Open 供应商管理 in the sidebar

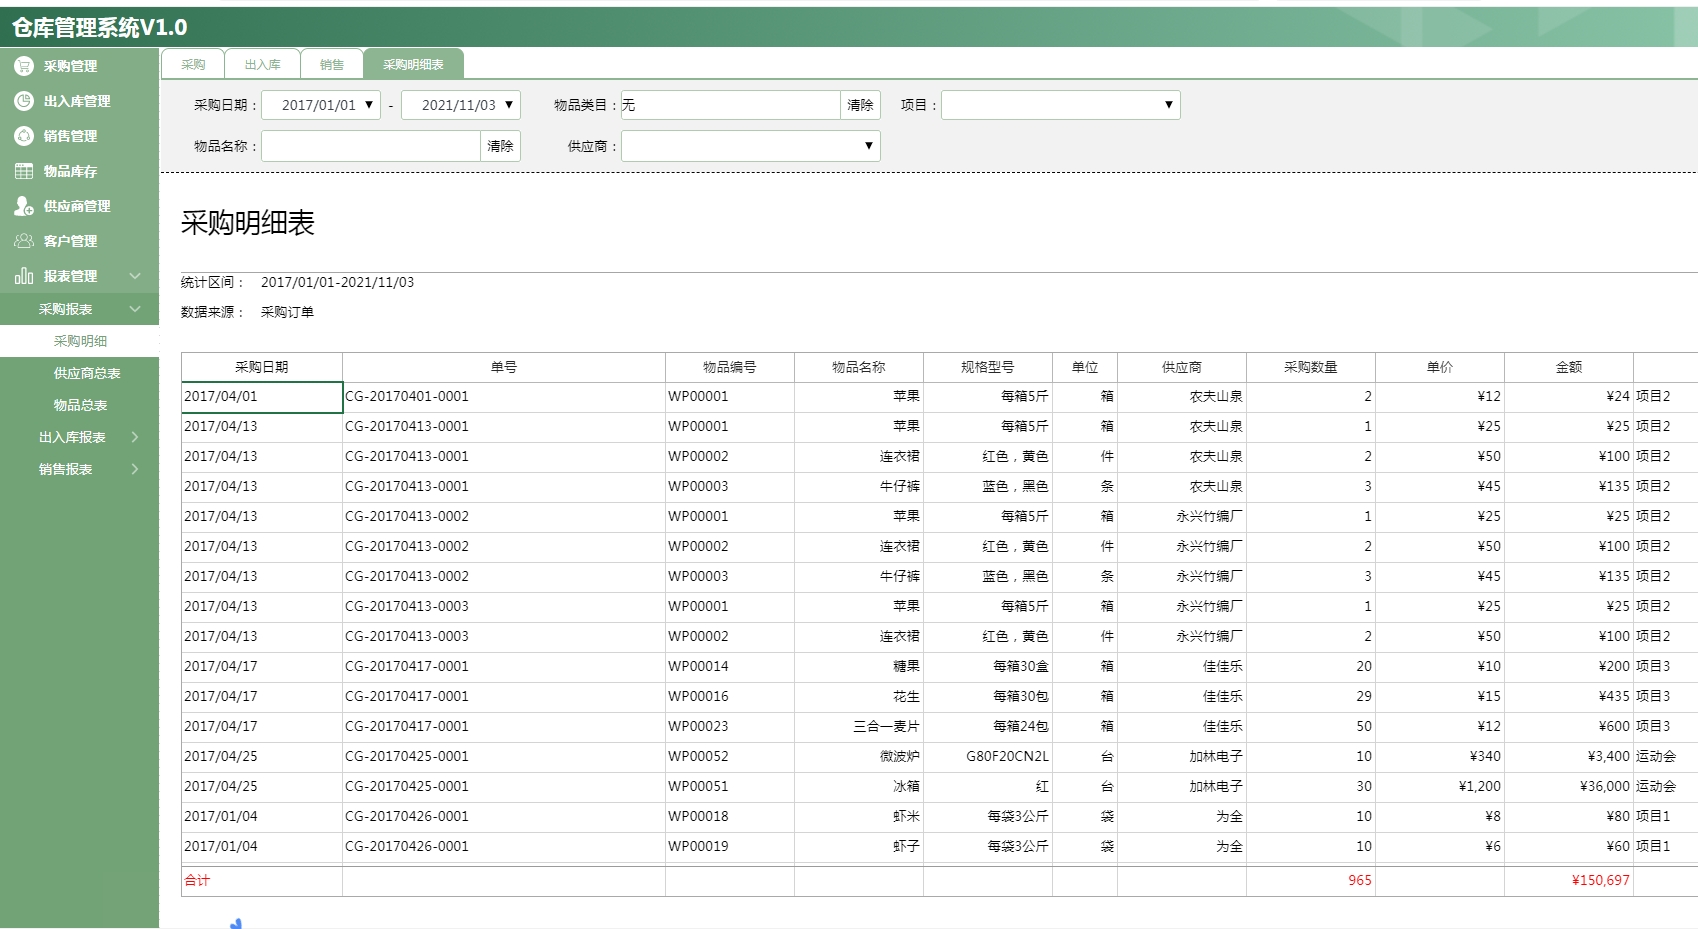[79, 206]
